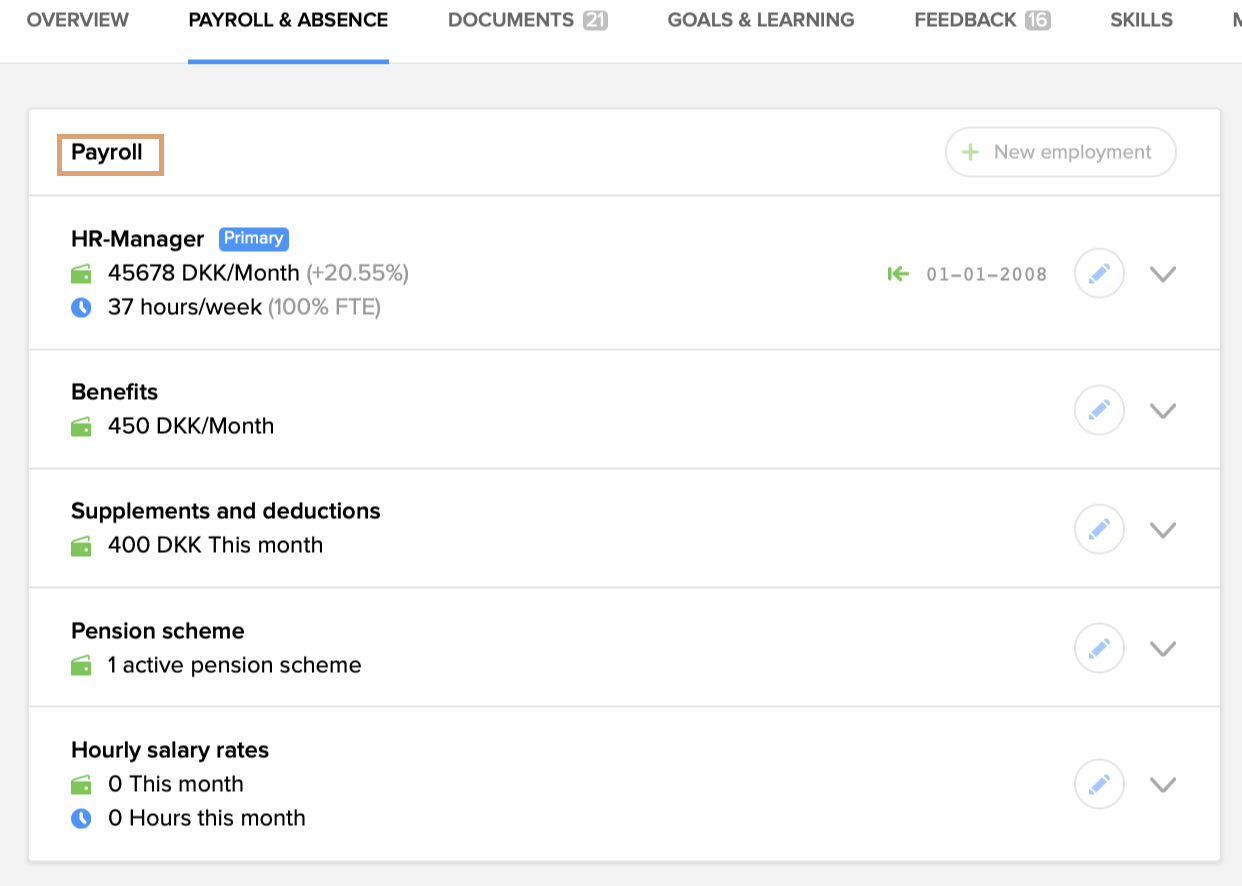Expand the Benefits section chevron
The height and width of the screenshot is (886, 1242).
point(1162,410)
